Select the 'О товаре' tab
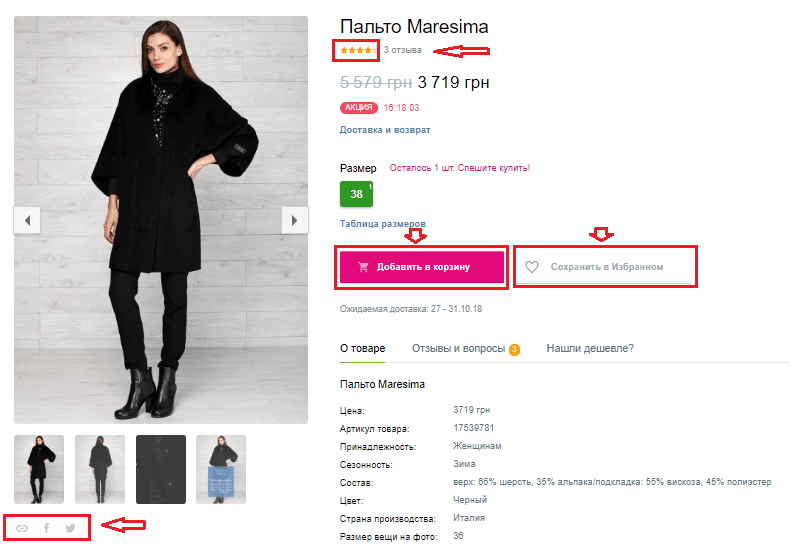Image resolution: width=789 pixels, height=549 pixels. point(362,348)
